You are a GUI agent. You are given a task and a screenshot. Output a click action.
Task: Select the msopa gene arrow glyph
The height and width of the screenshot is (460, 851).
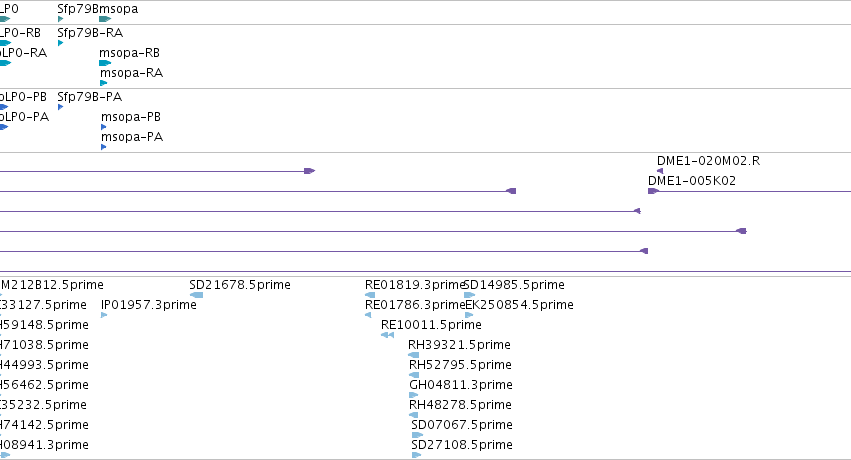(105, 19)
